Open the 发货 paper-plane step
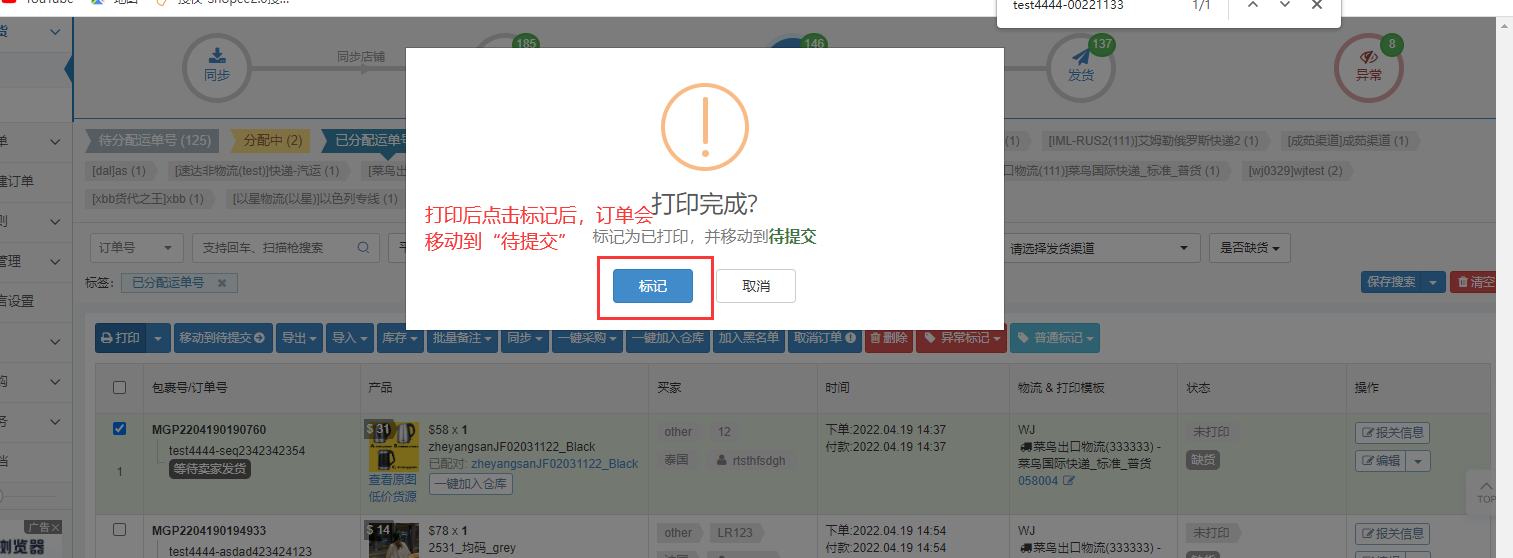This screenshot has height=558, width=1513. (1081, 66)
